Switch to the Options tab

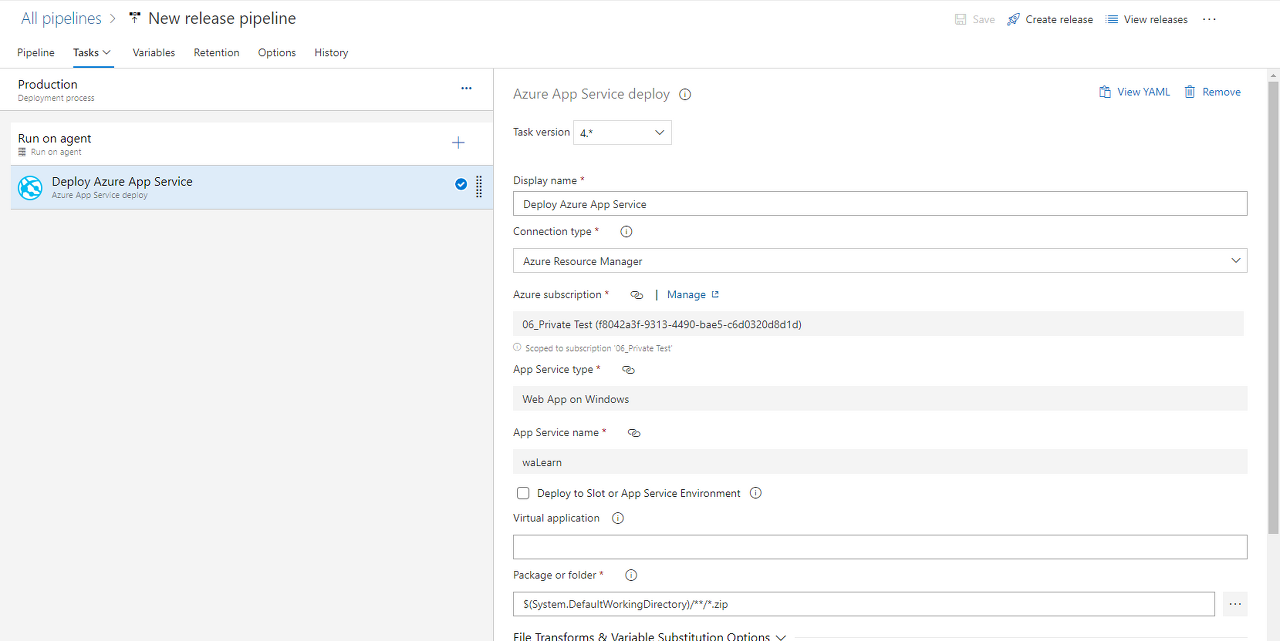pyautogui.click(x=277, y=53)
